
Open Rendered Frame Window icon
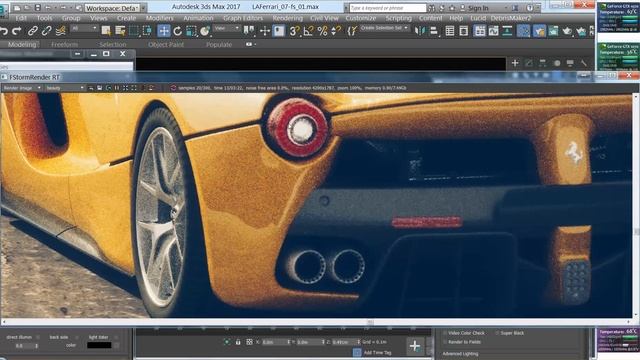pos(553,31)
